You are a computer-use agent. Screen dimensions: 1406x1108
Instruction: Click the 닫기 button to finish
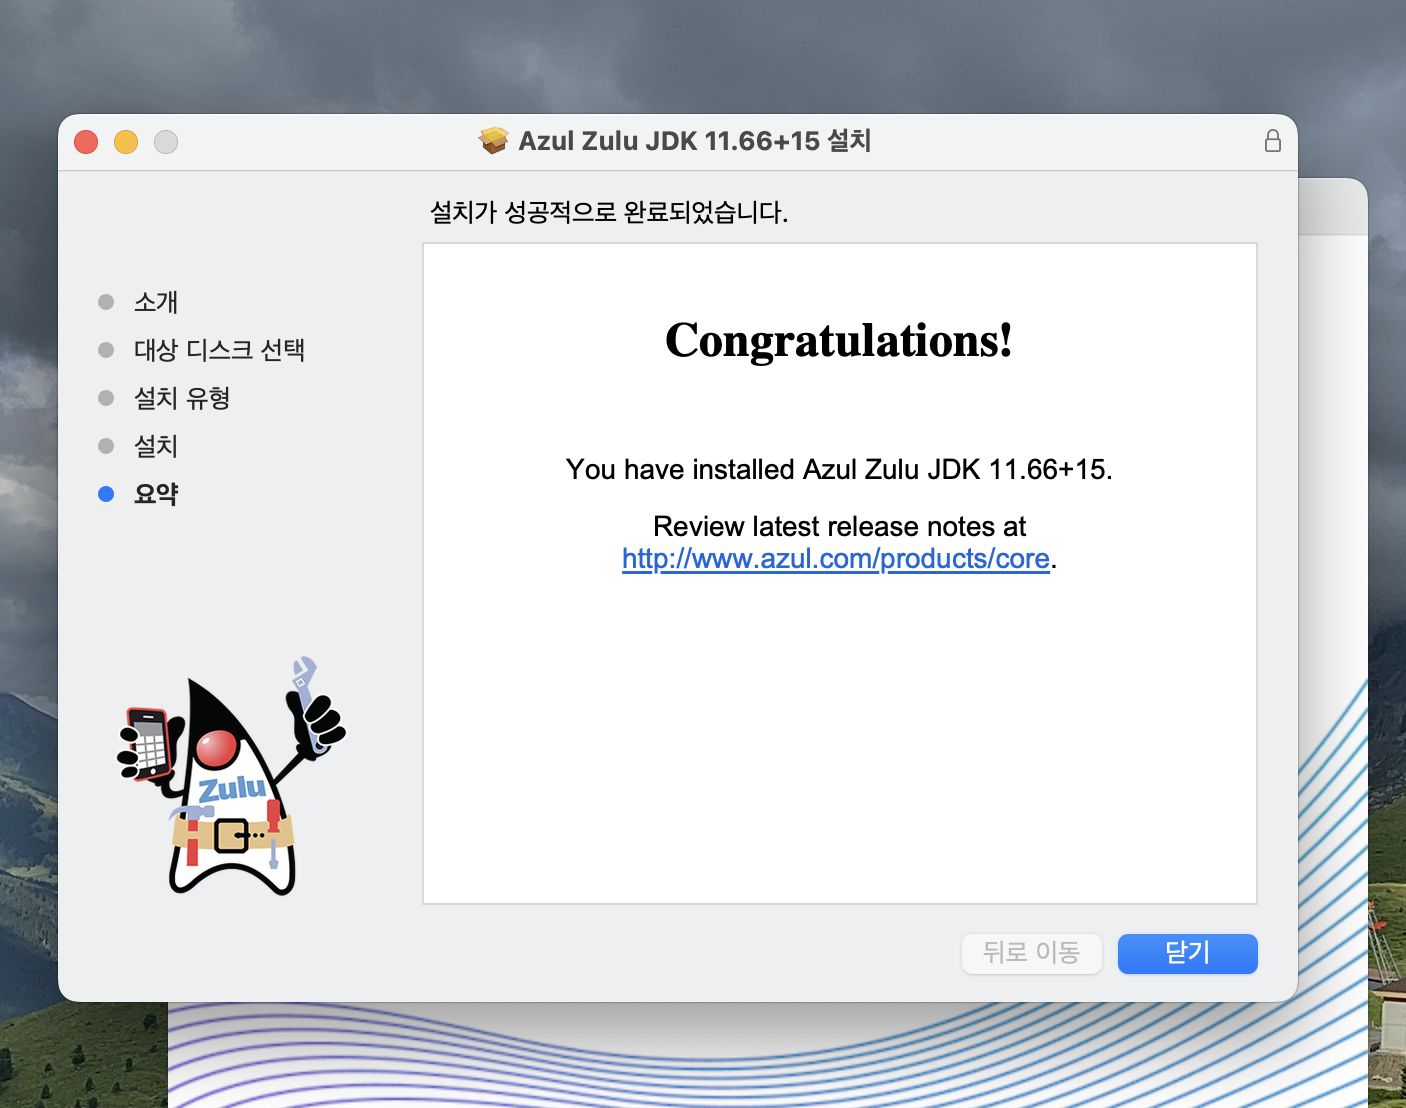(1187, 953)
